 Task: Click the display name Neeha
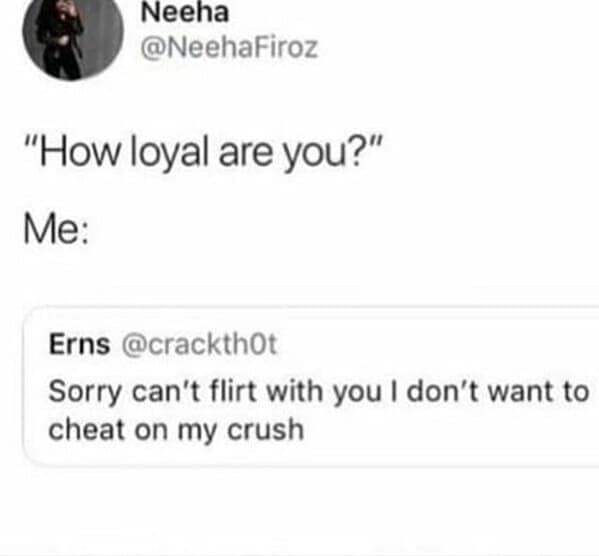(x=185, y=12)
